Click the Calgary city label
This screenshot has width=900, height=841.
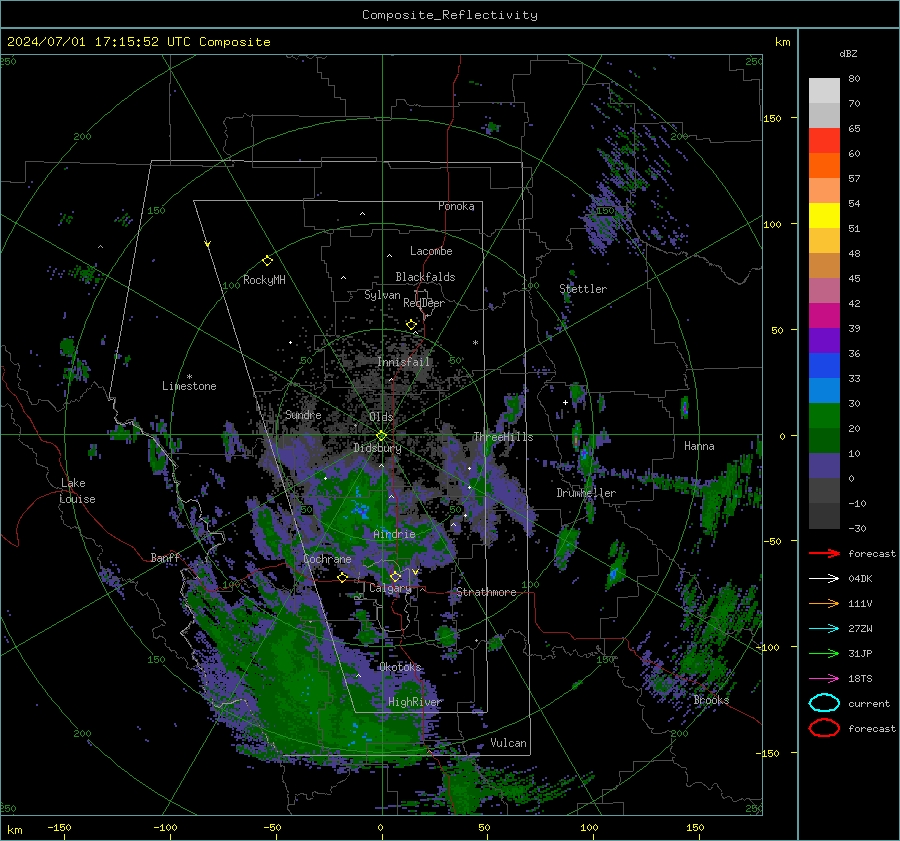click(x=390, y=588)
